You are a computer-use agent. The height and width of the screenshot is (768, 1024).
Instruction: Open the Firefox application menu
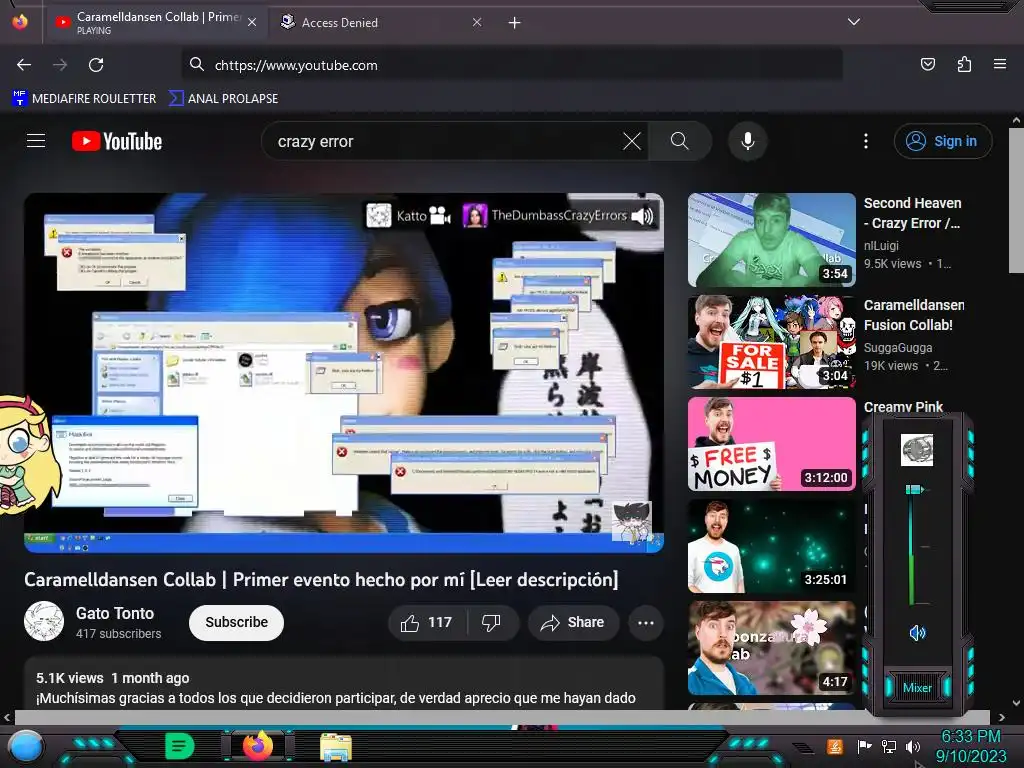click(x=1000, y=64)
